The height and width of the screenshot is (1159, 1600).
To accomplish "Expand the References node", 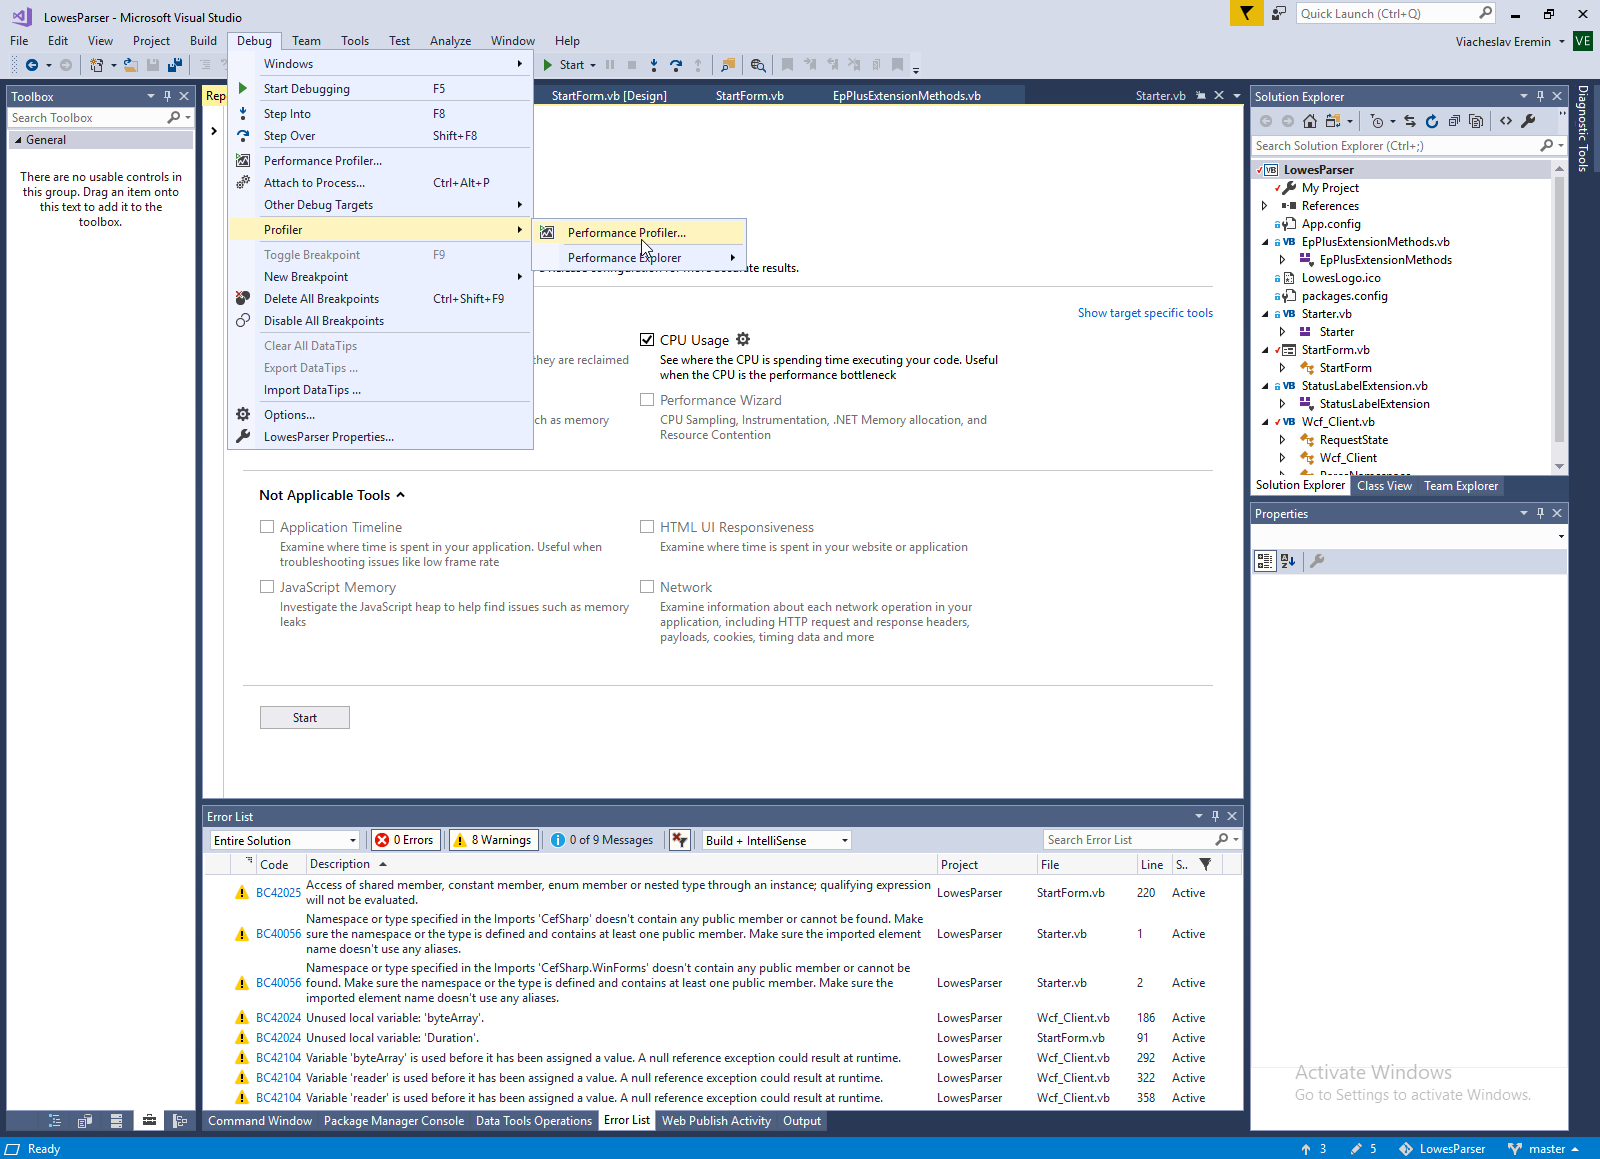I will point(1265,206).
